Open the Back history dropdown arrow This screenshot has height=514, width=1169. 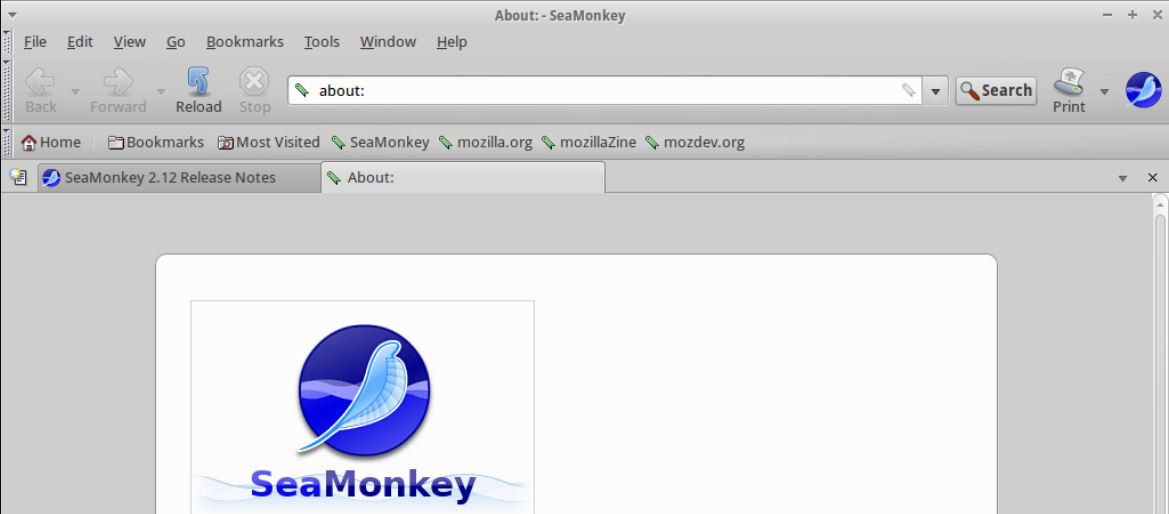coord(75,92)
